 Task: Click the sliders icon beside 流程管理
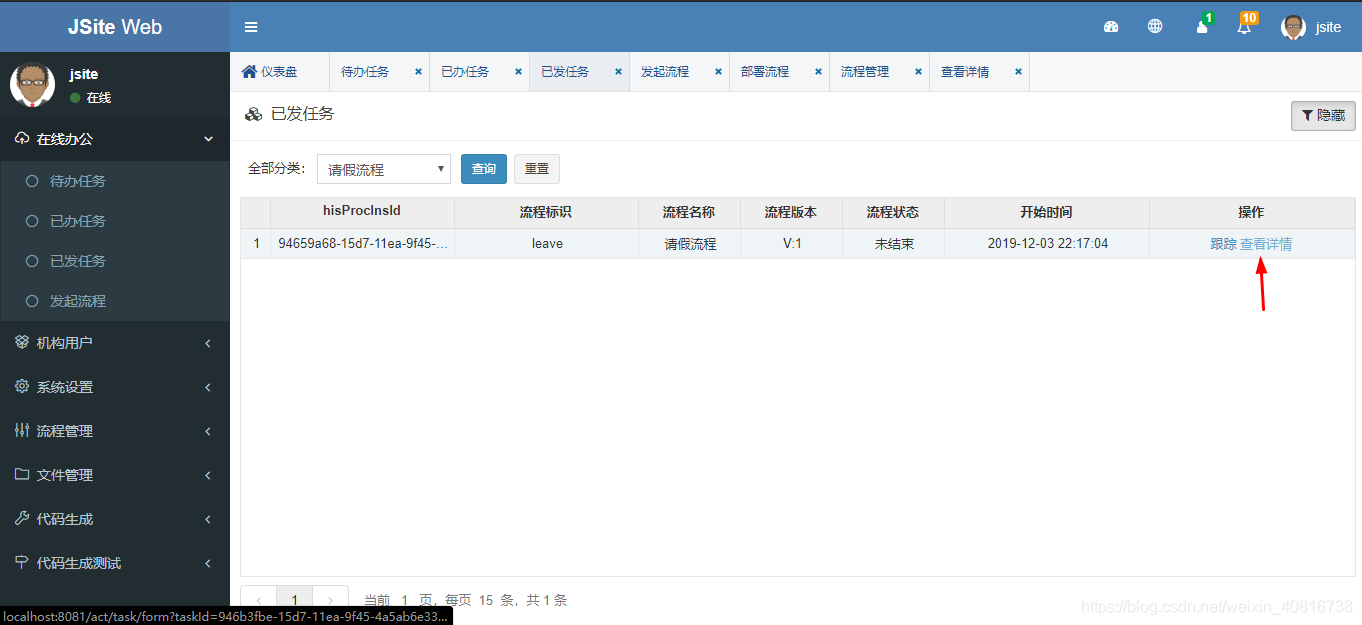(22, 431)
